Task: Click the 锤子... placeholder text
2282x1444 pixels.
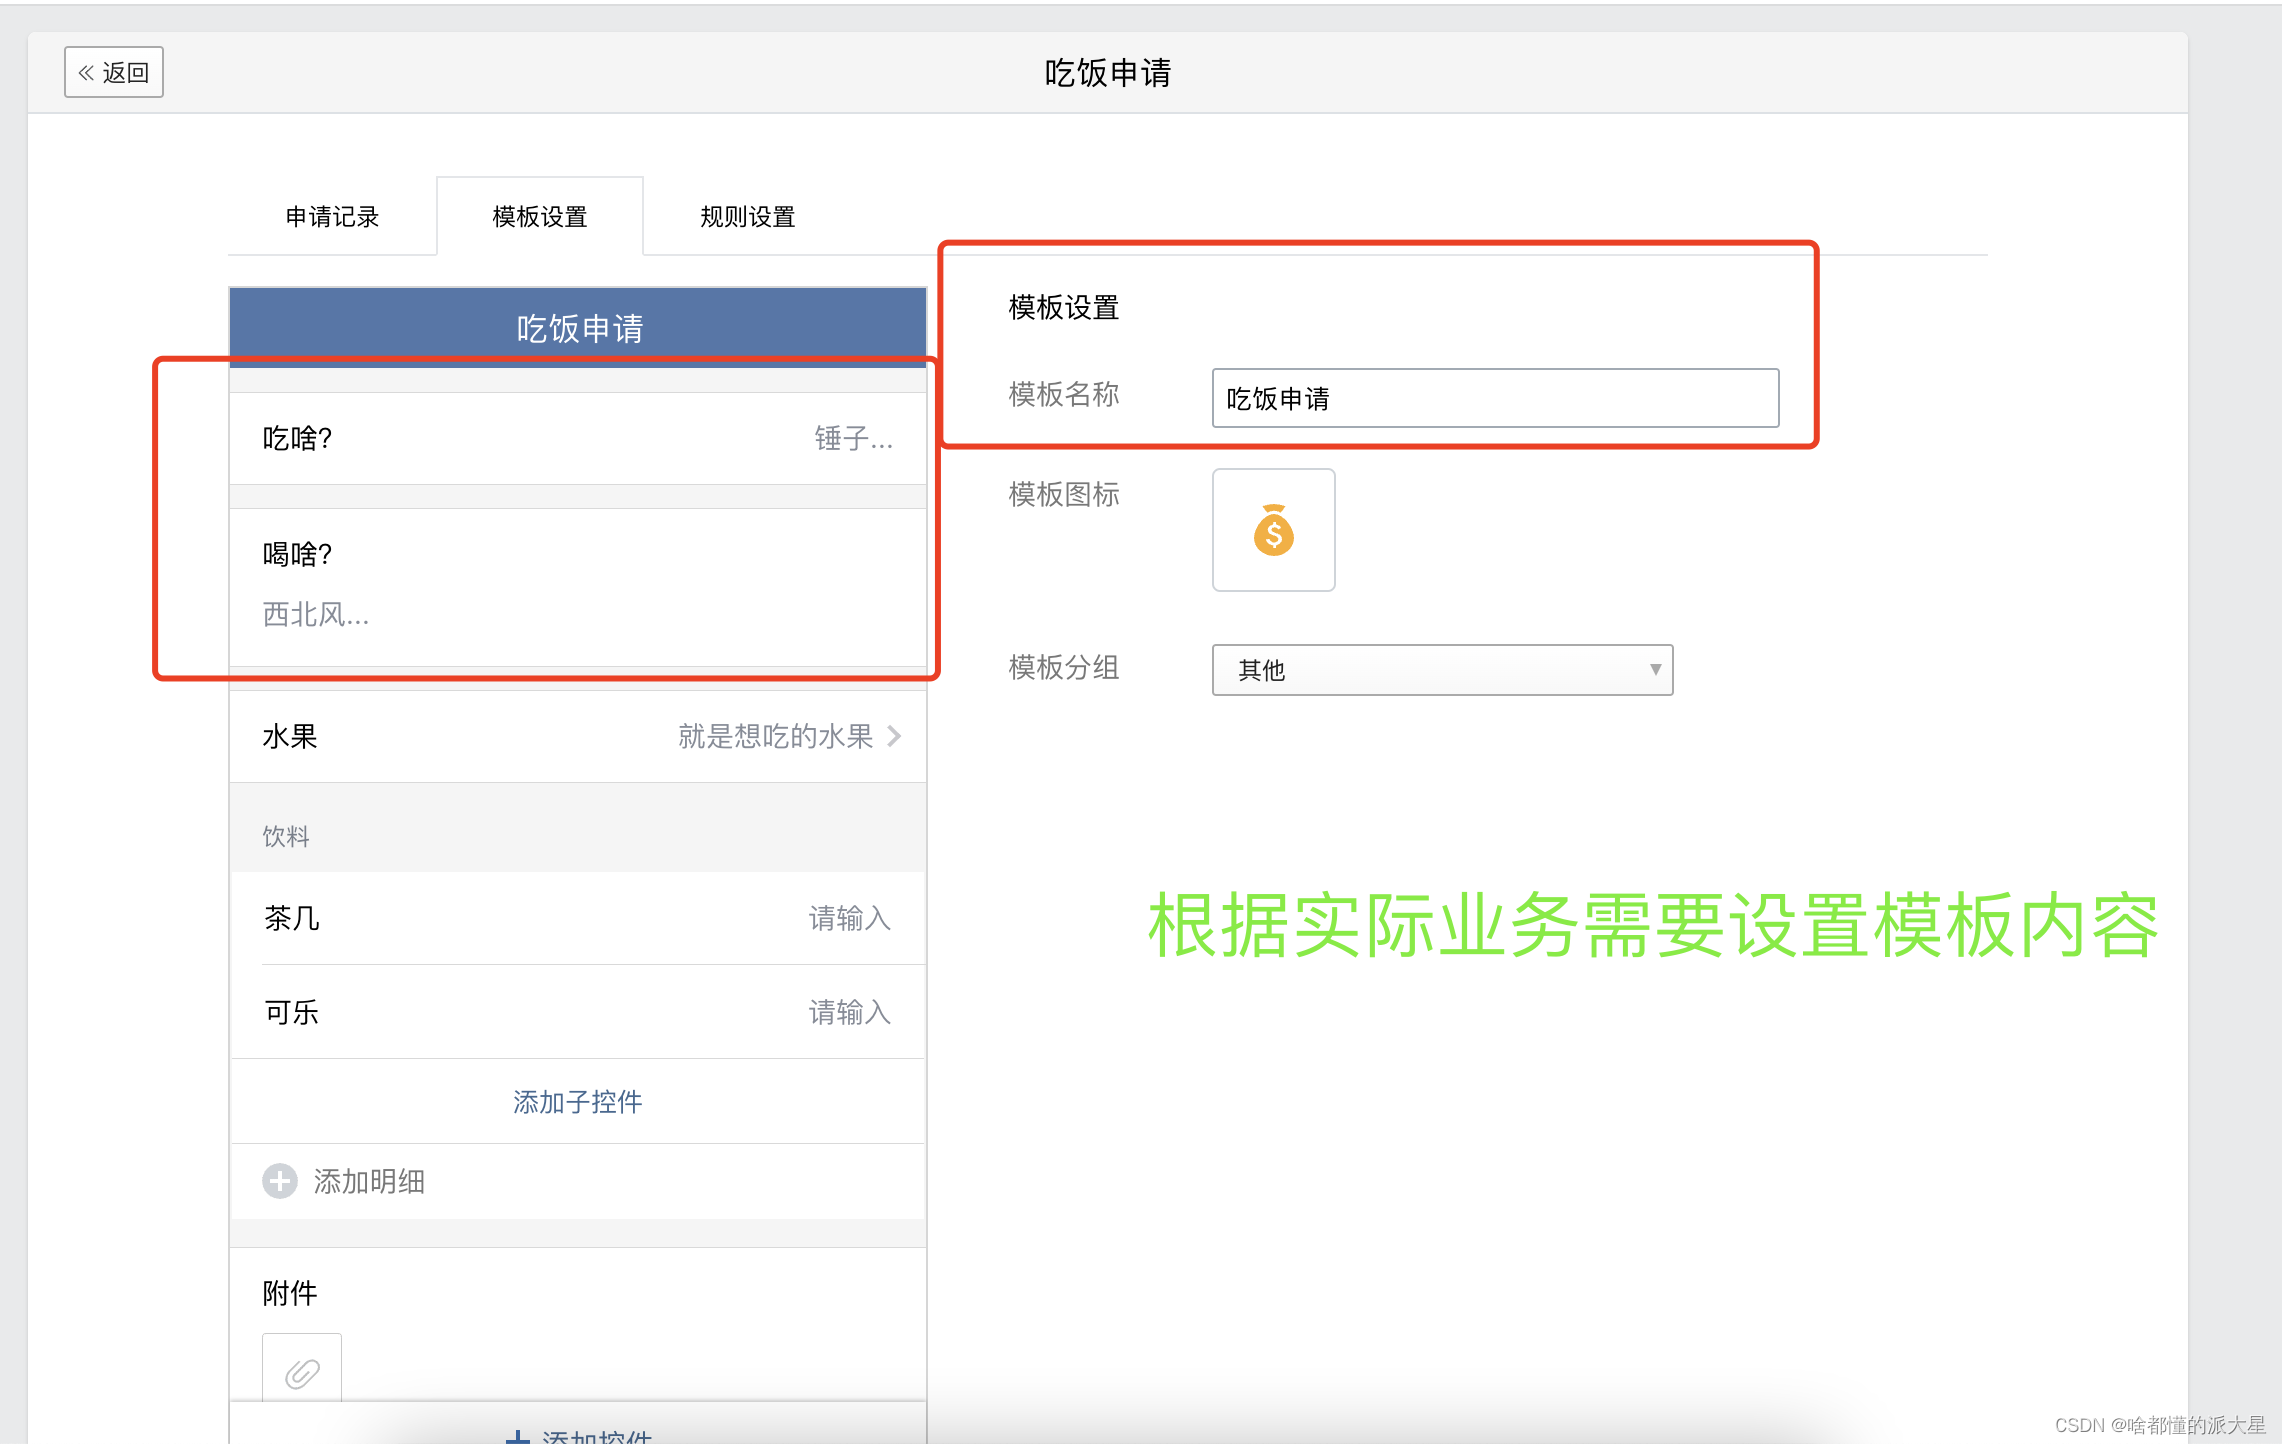Action: point(854,439)
